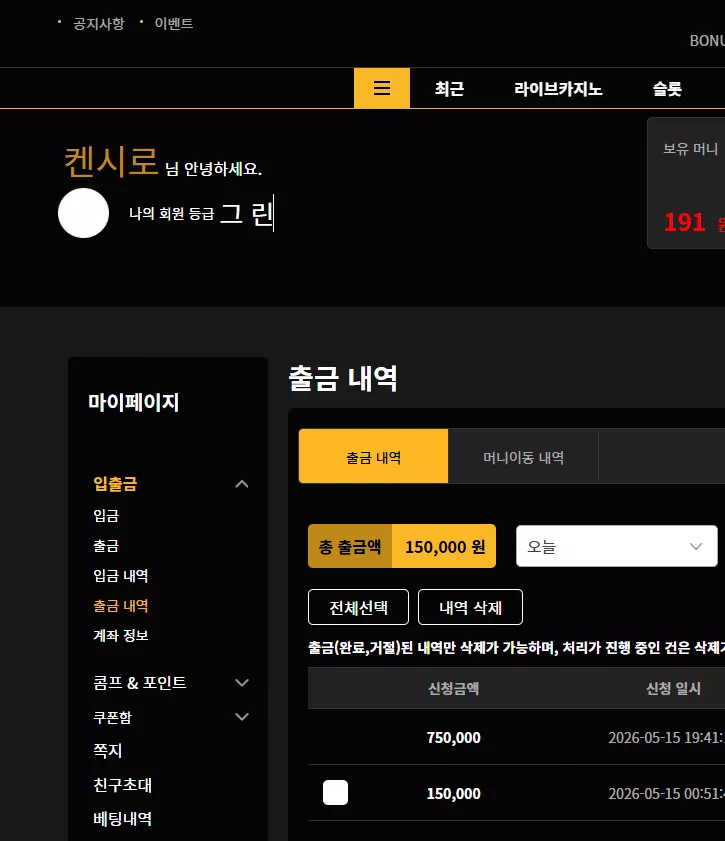Screen dimensions: 725x841
Task: Open the 슬롯 menu
Action: [x=667, y=88]
